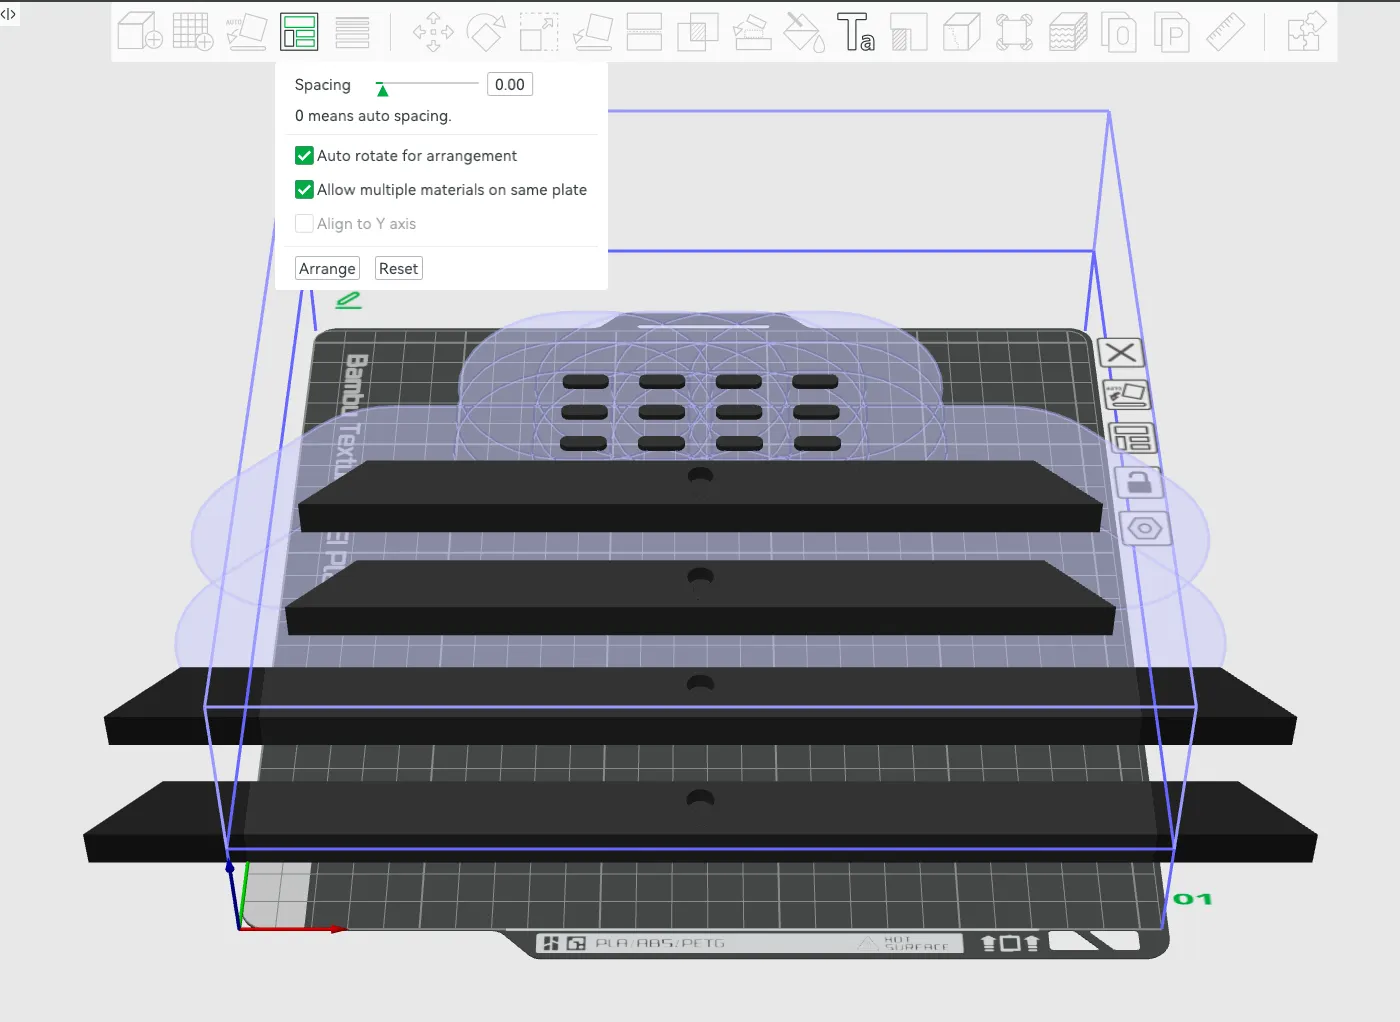Click the plate's arrange side icon
This screenshot has height=1022, width=1400.
(x=1133, y=438)
